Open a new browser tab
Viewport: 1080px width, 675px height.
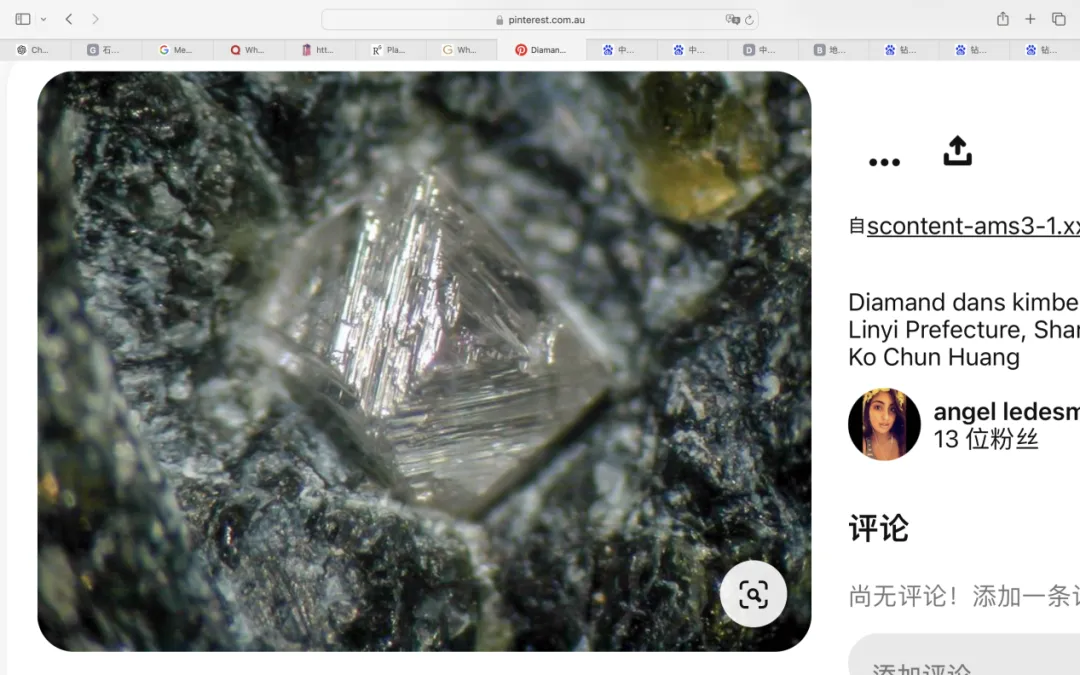(x=1030, y=19)
